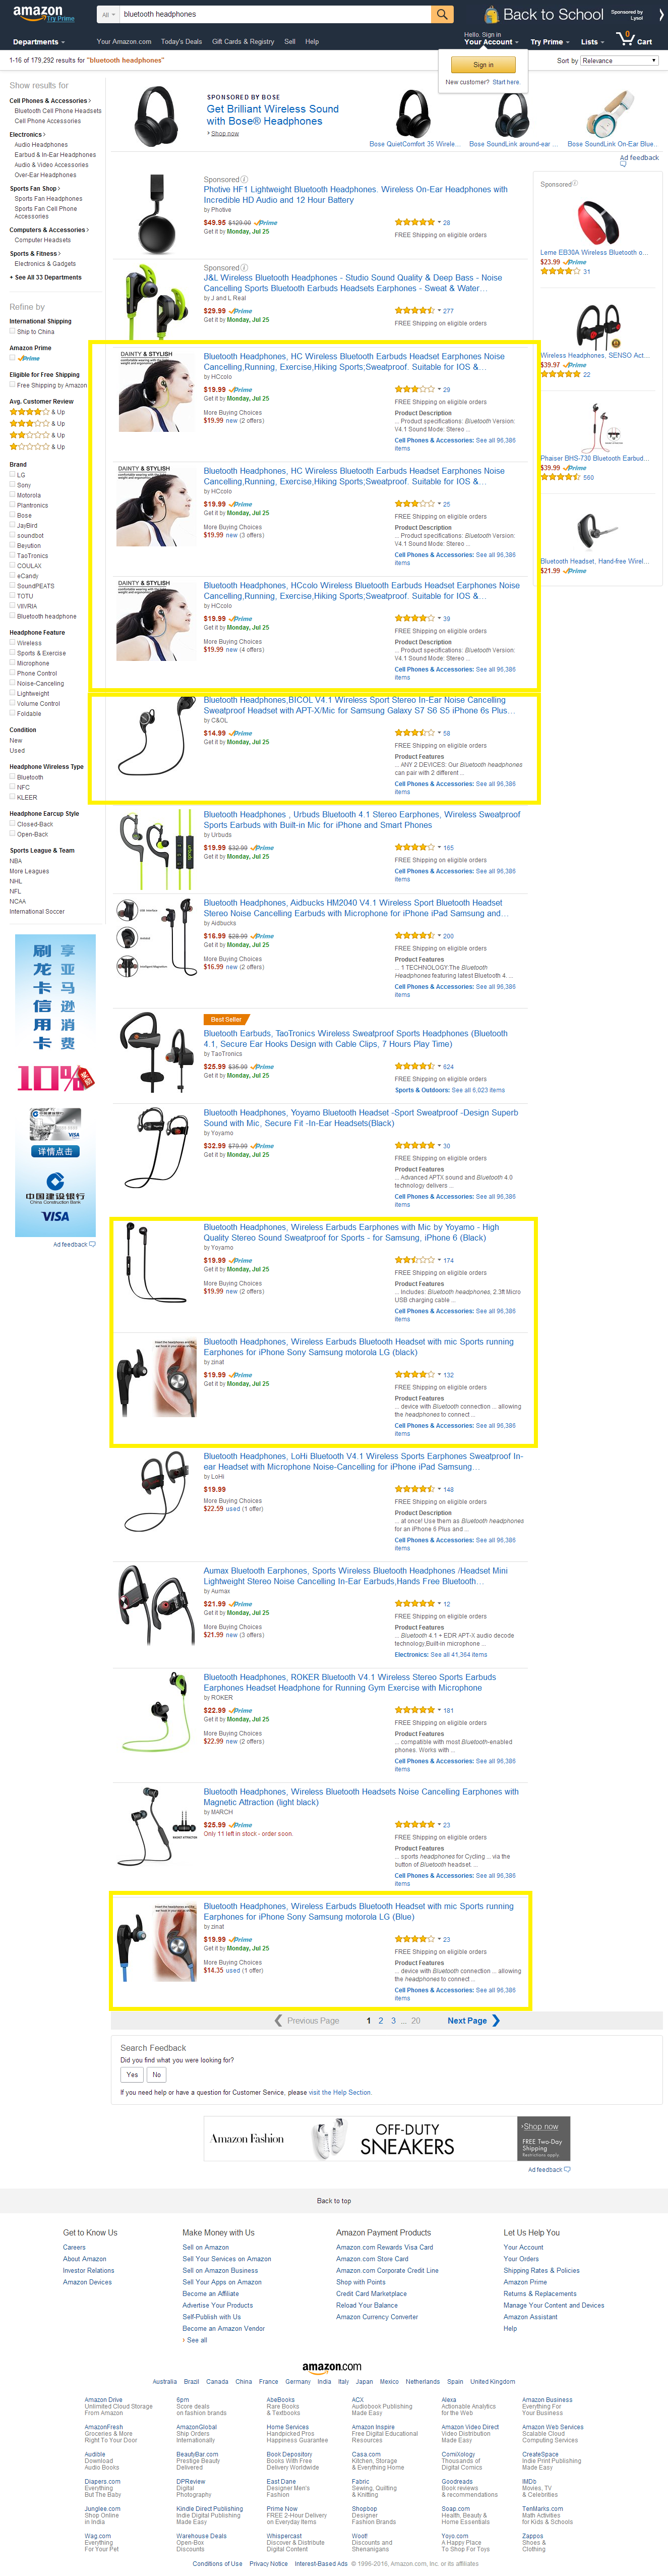Image resolution: width=668 pixels, height=2576 pixels.
Task: Open the shopping cart icon
Action: [635, 39]
